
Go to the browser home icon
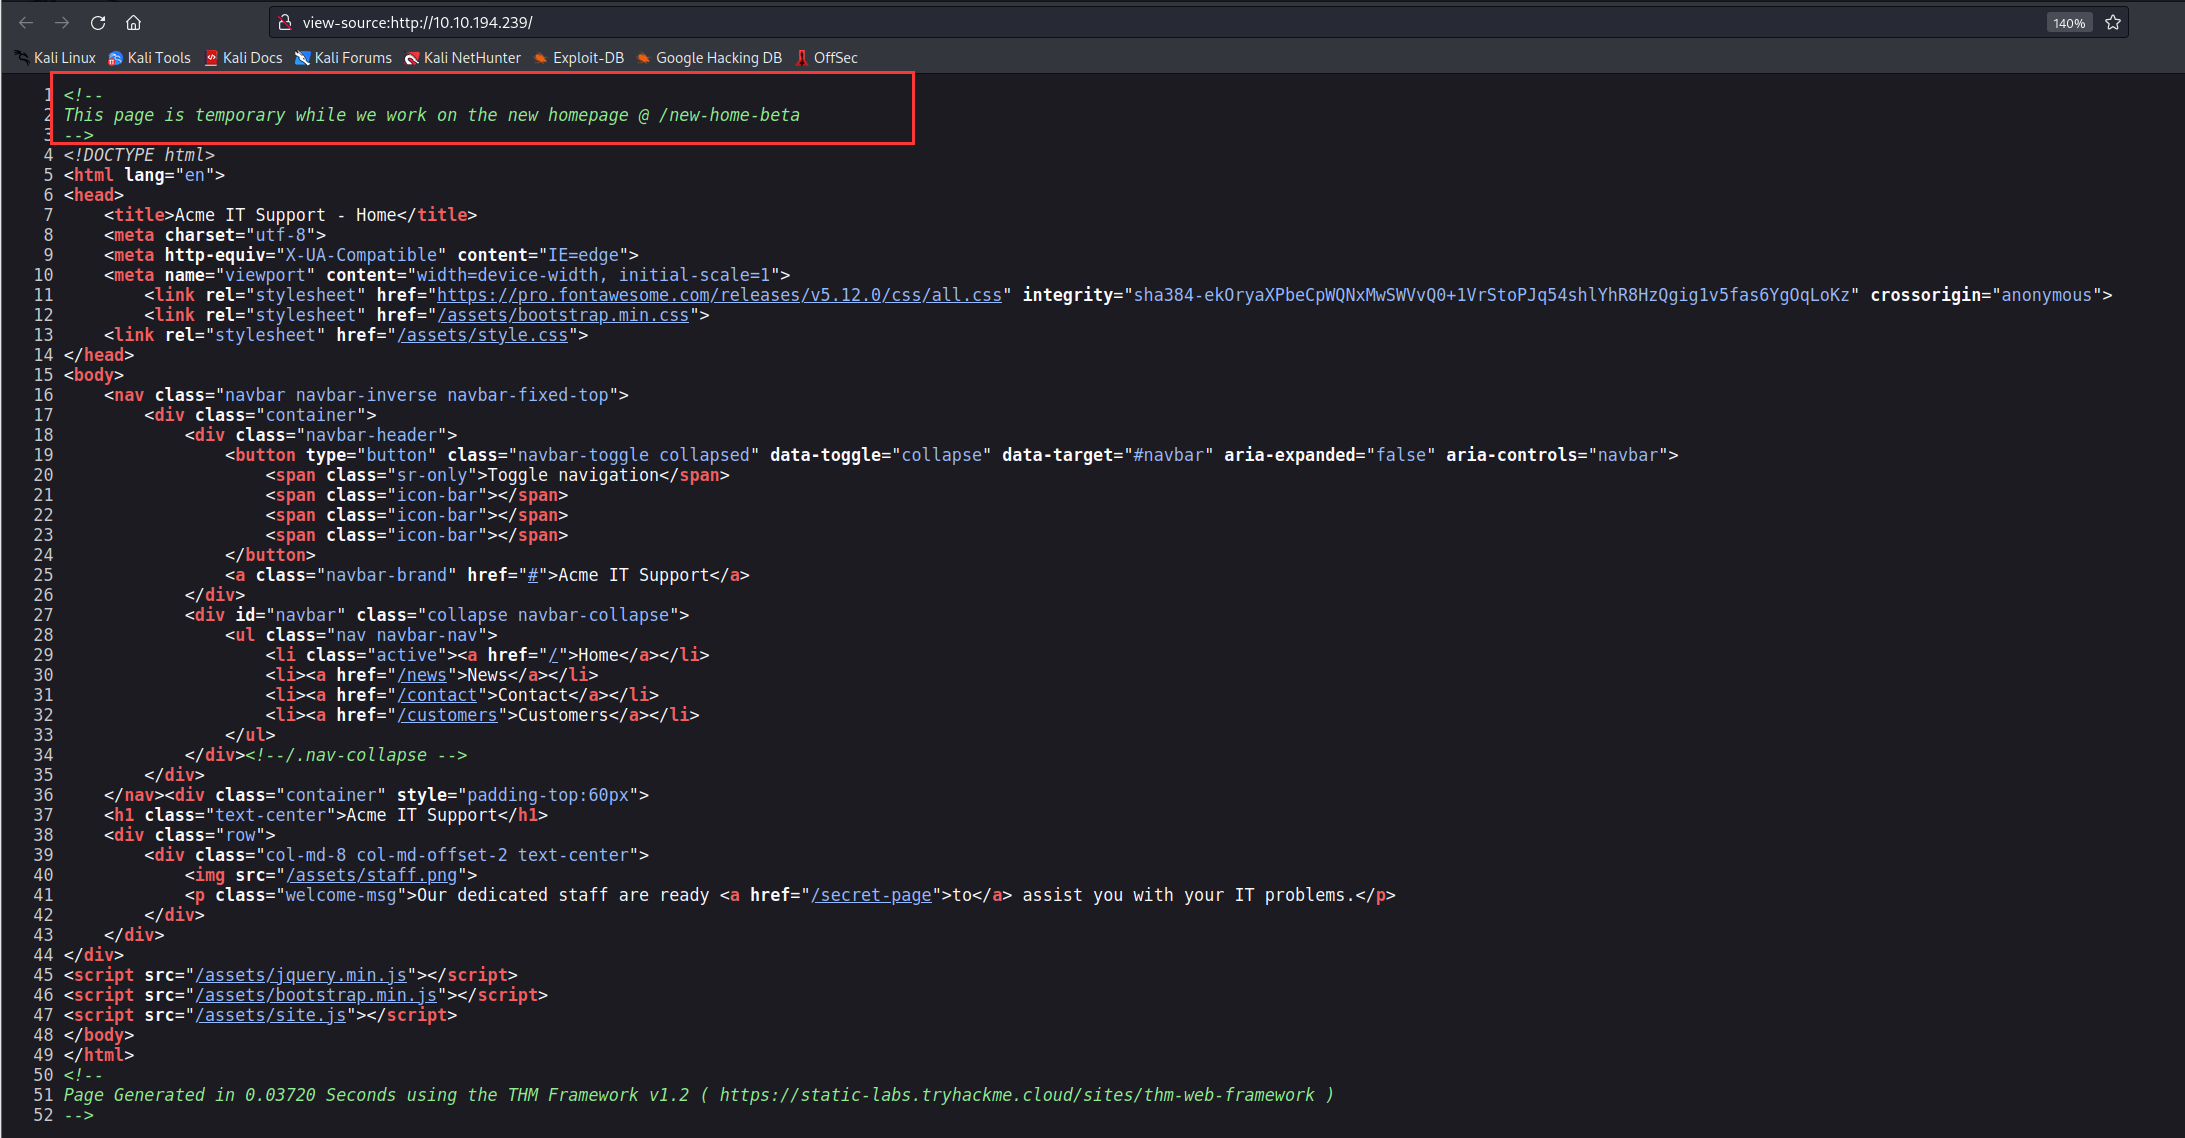click(133, 22)
